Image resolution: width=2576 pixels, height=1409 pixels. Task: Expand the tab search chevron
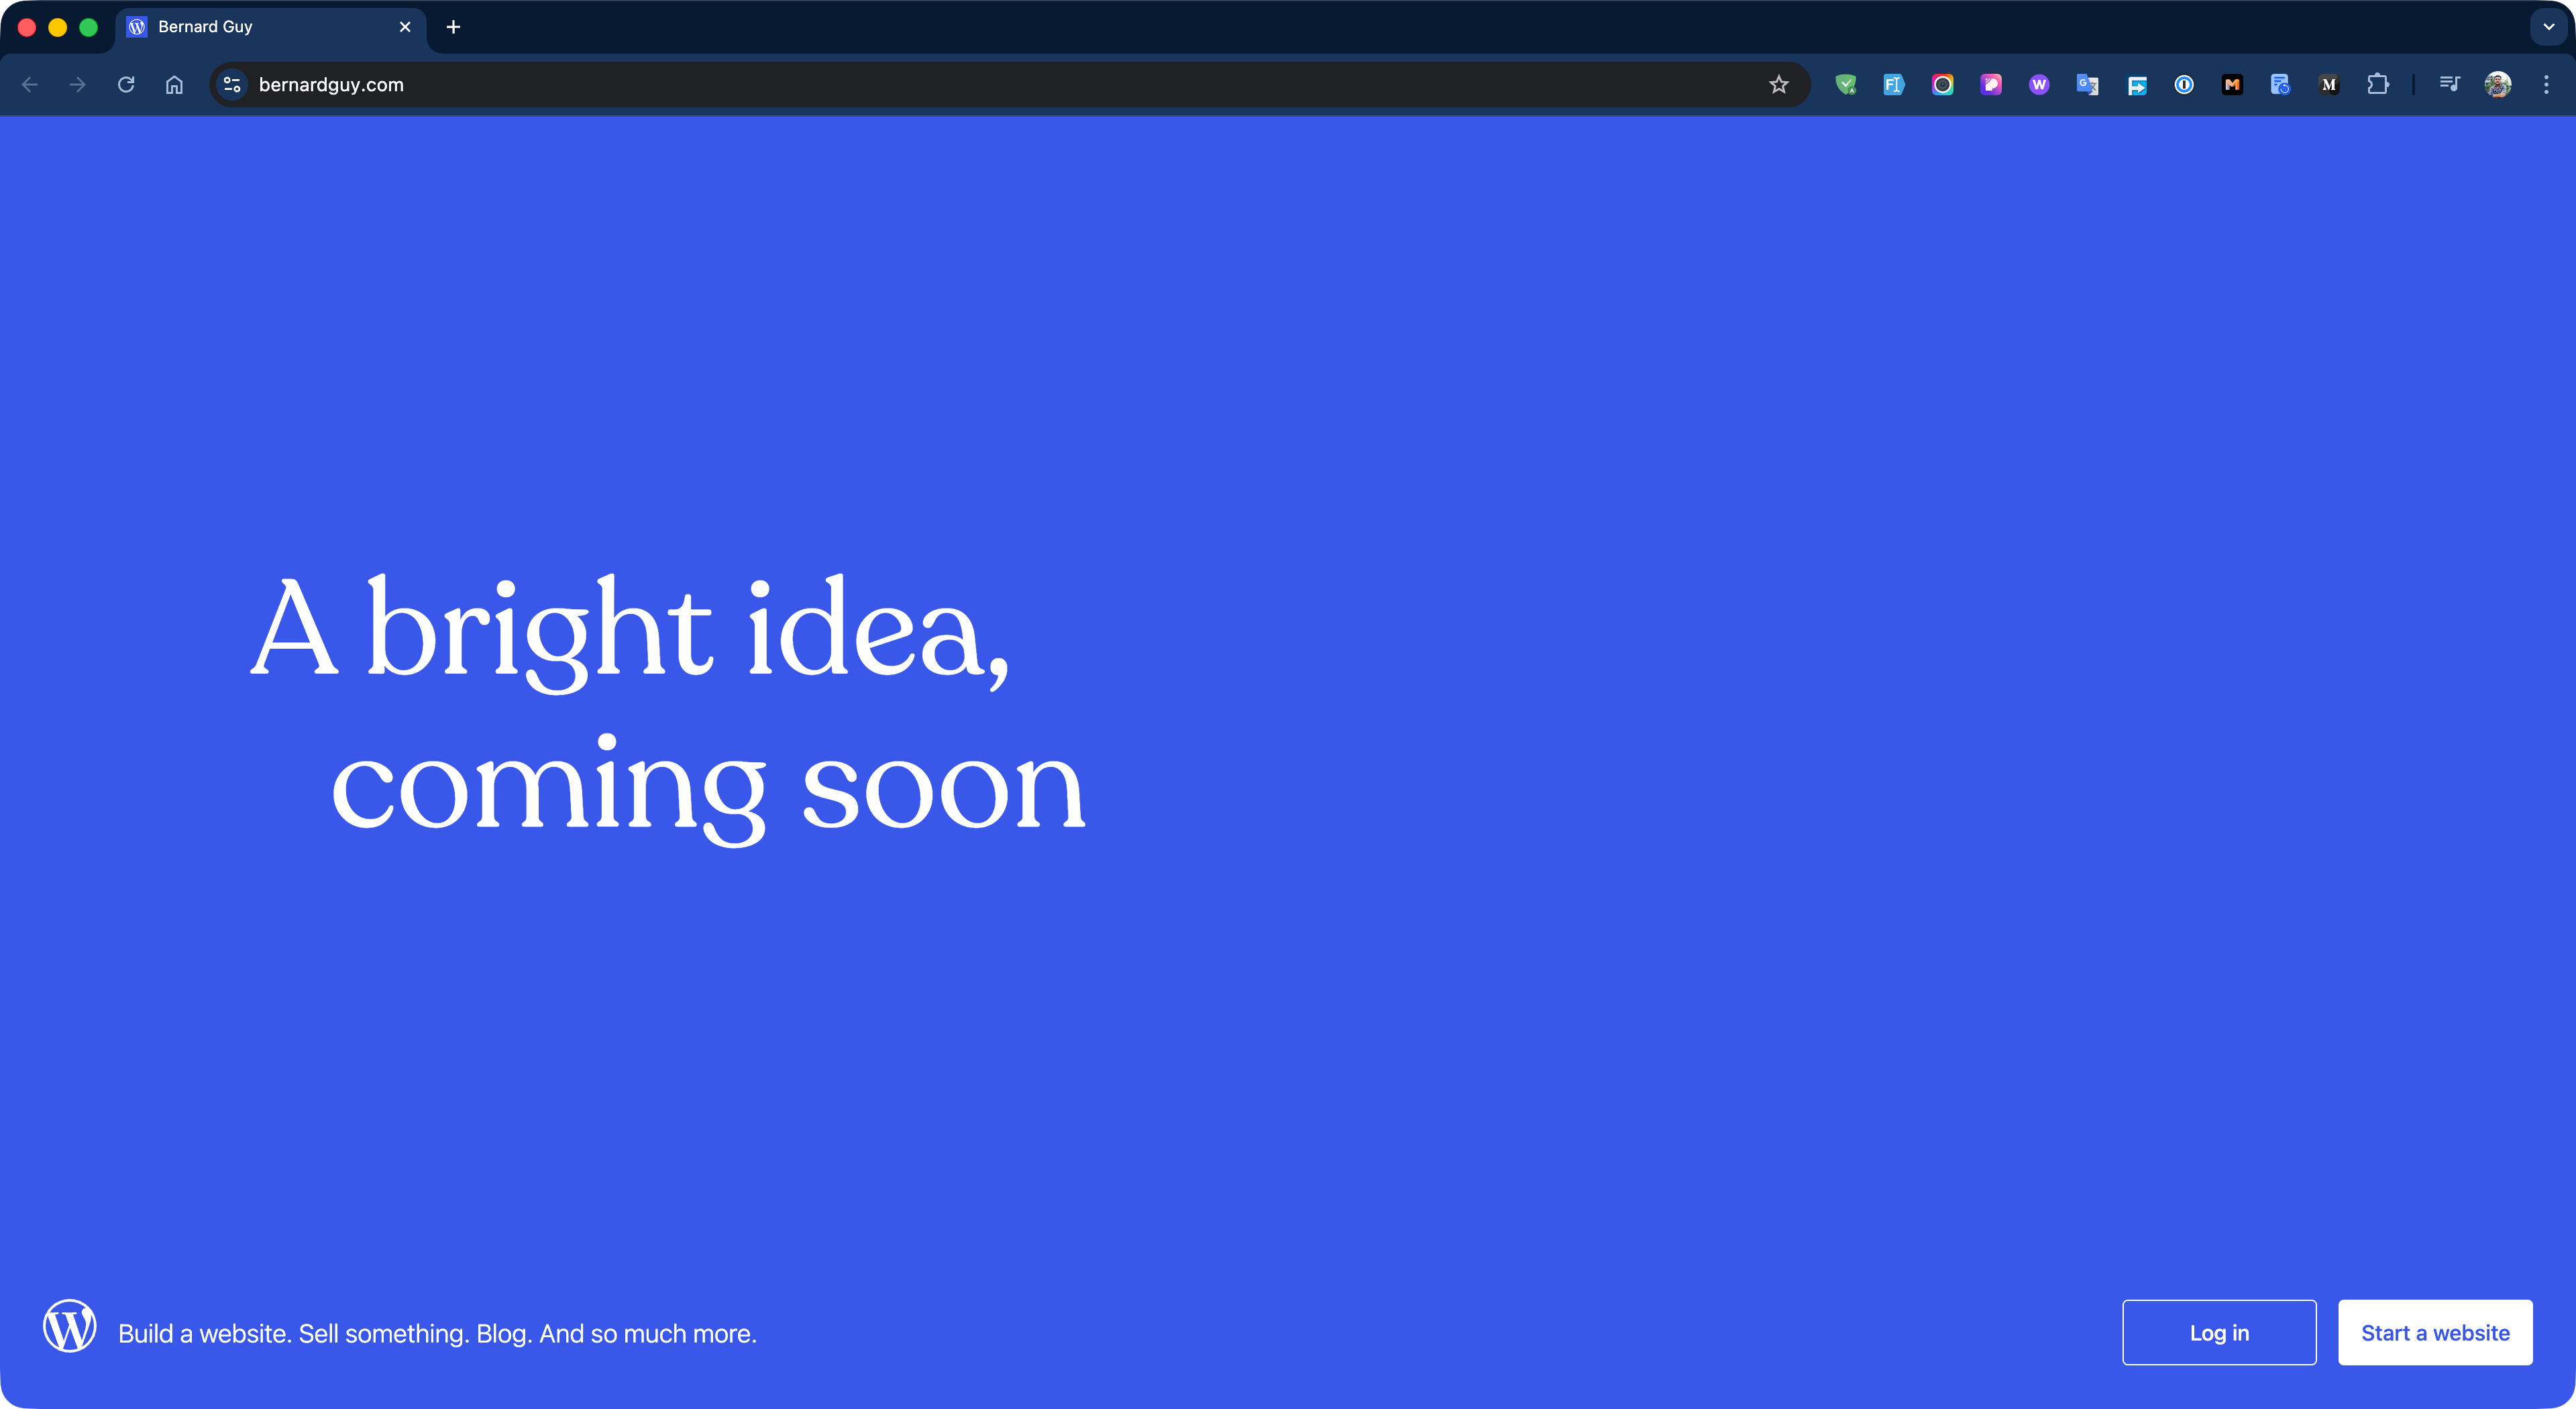[2548, 27]
